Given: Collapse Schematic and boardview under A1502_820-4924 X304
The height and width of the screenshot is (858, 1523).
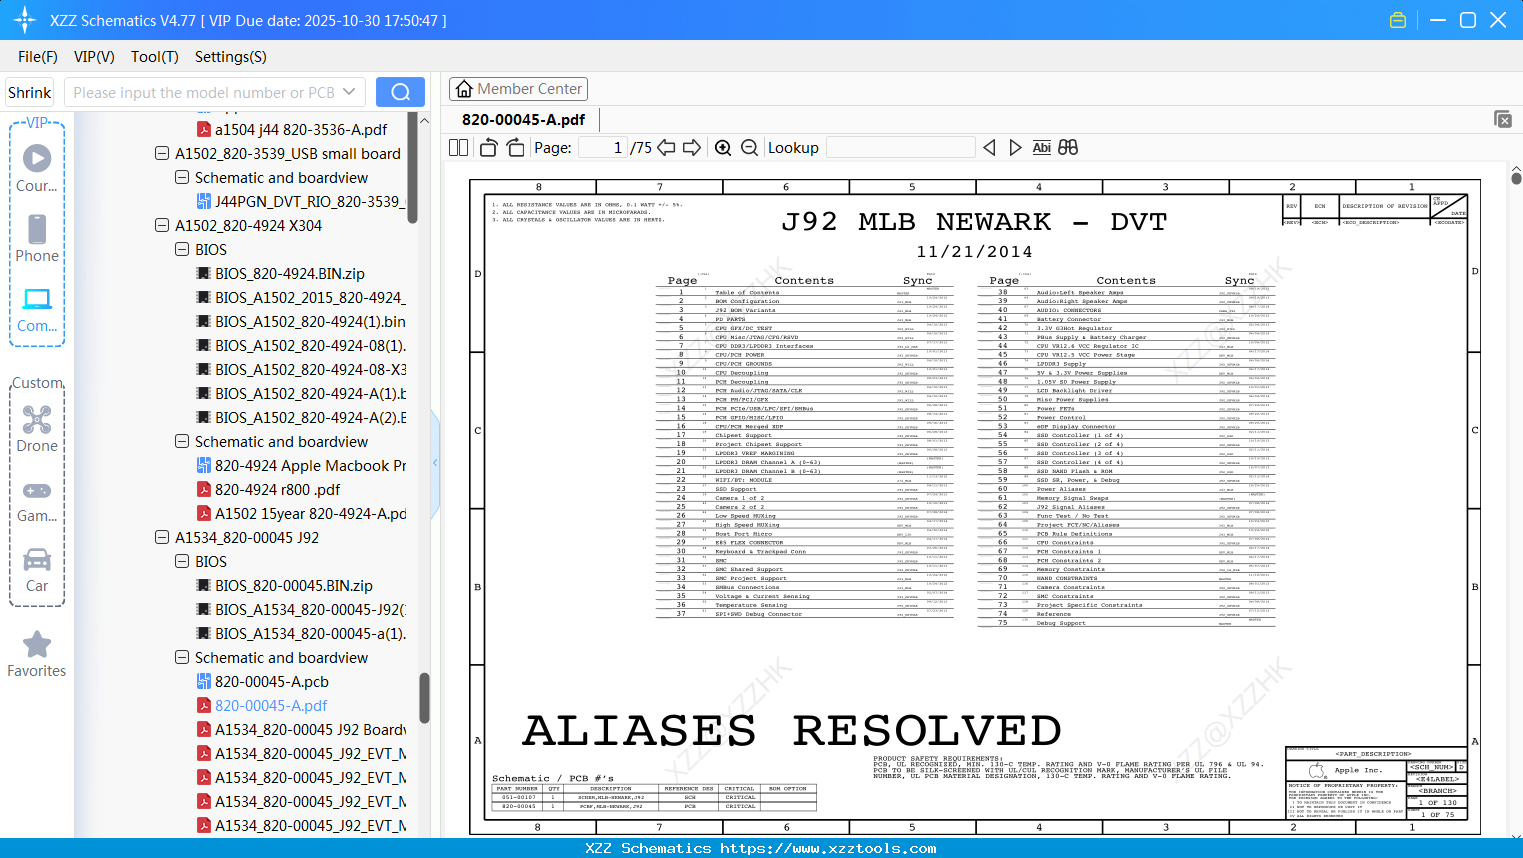Looking at the screenshot, I should [182, 441].
